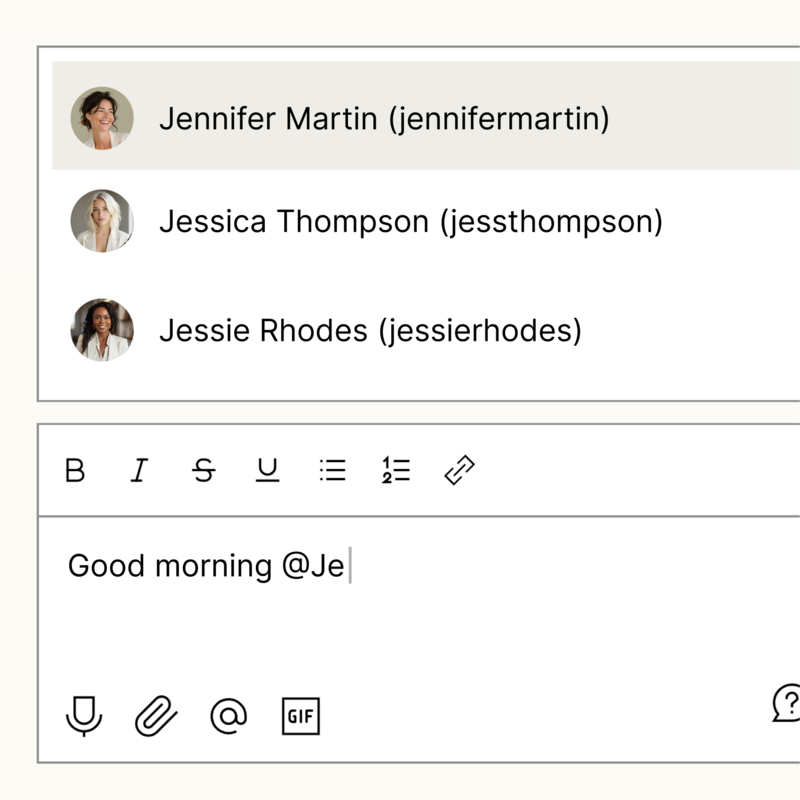Focus the message text after "Good morning @Je"
Image resolution: width=800 pixels, height=800 pixels.
click(350, 565)
